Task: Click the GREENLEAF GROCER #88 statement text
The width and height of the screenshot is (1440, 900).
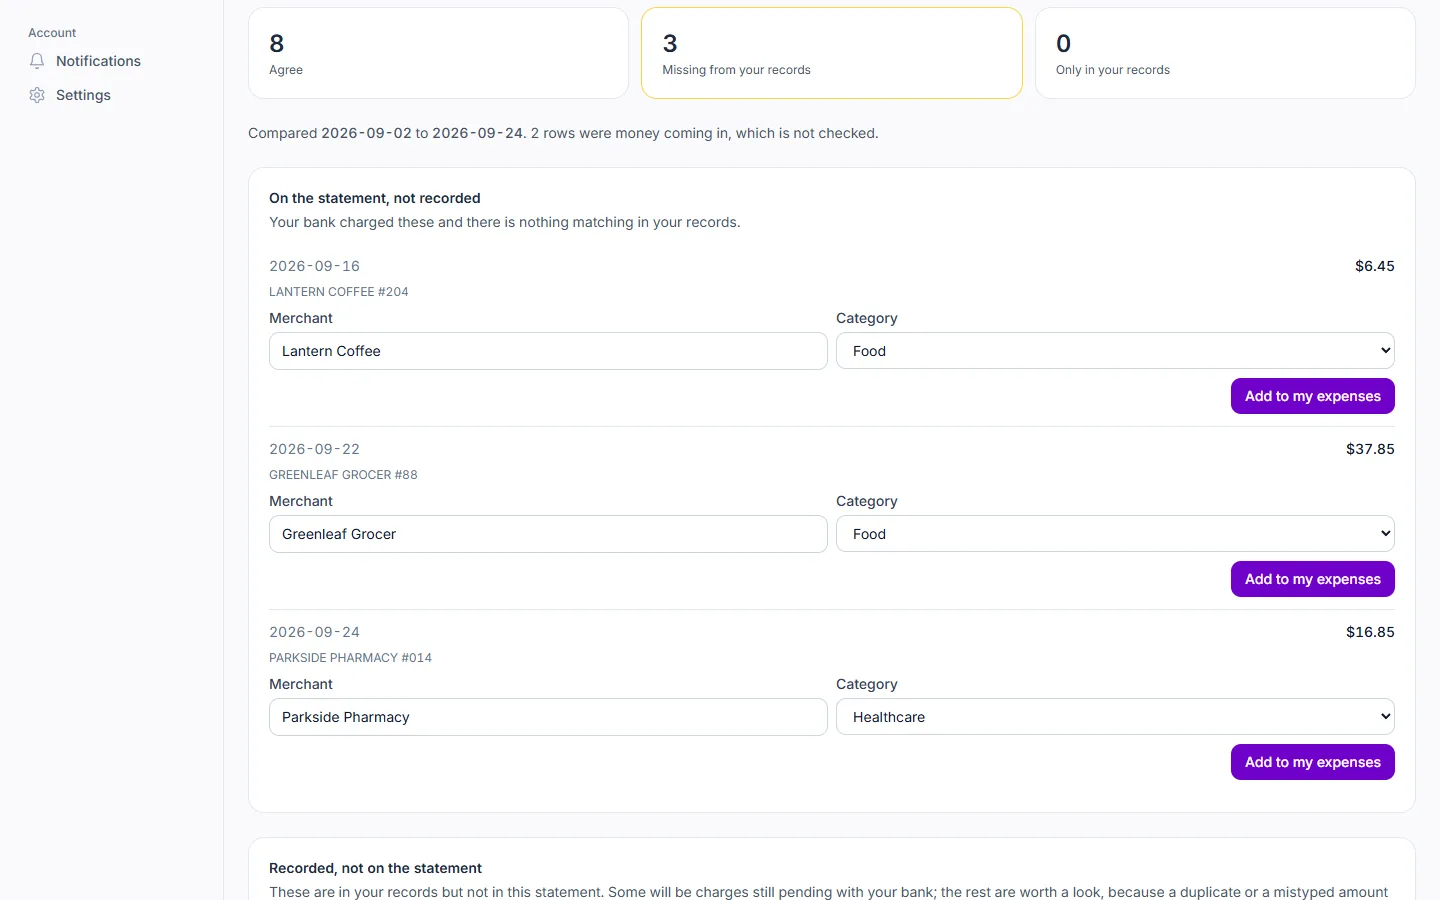Action: pos(343,475)
